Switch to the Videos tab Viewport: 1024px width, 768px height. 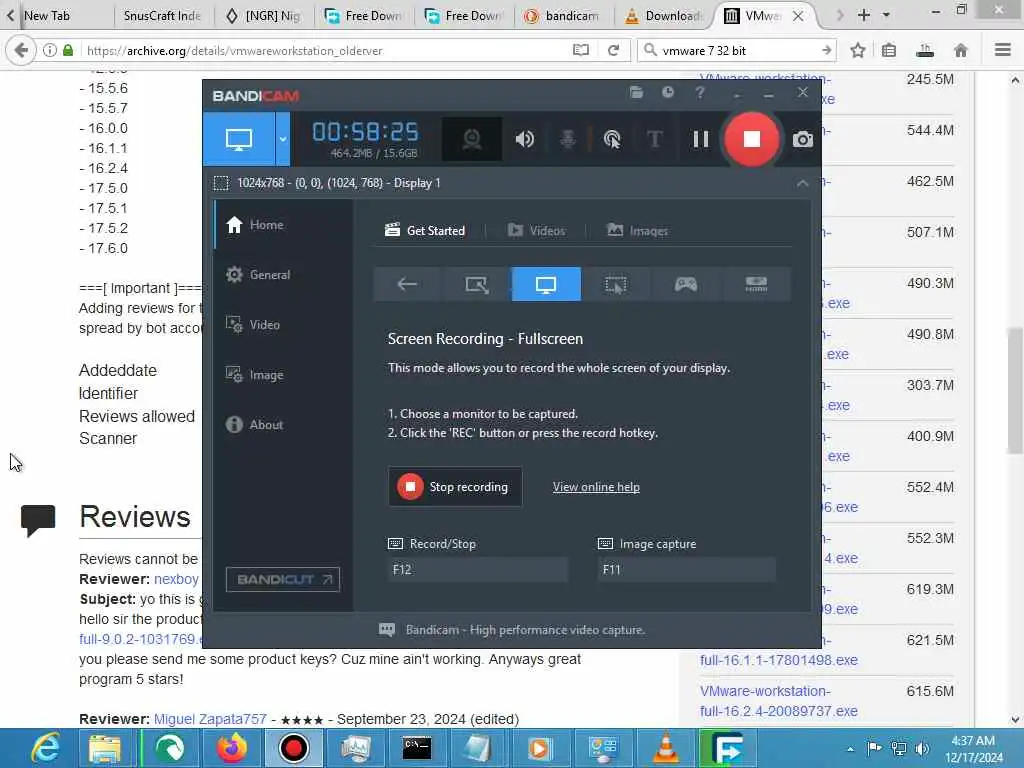tap(536, 231)
